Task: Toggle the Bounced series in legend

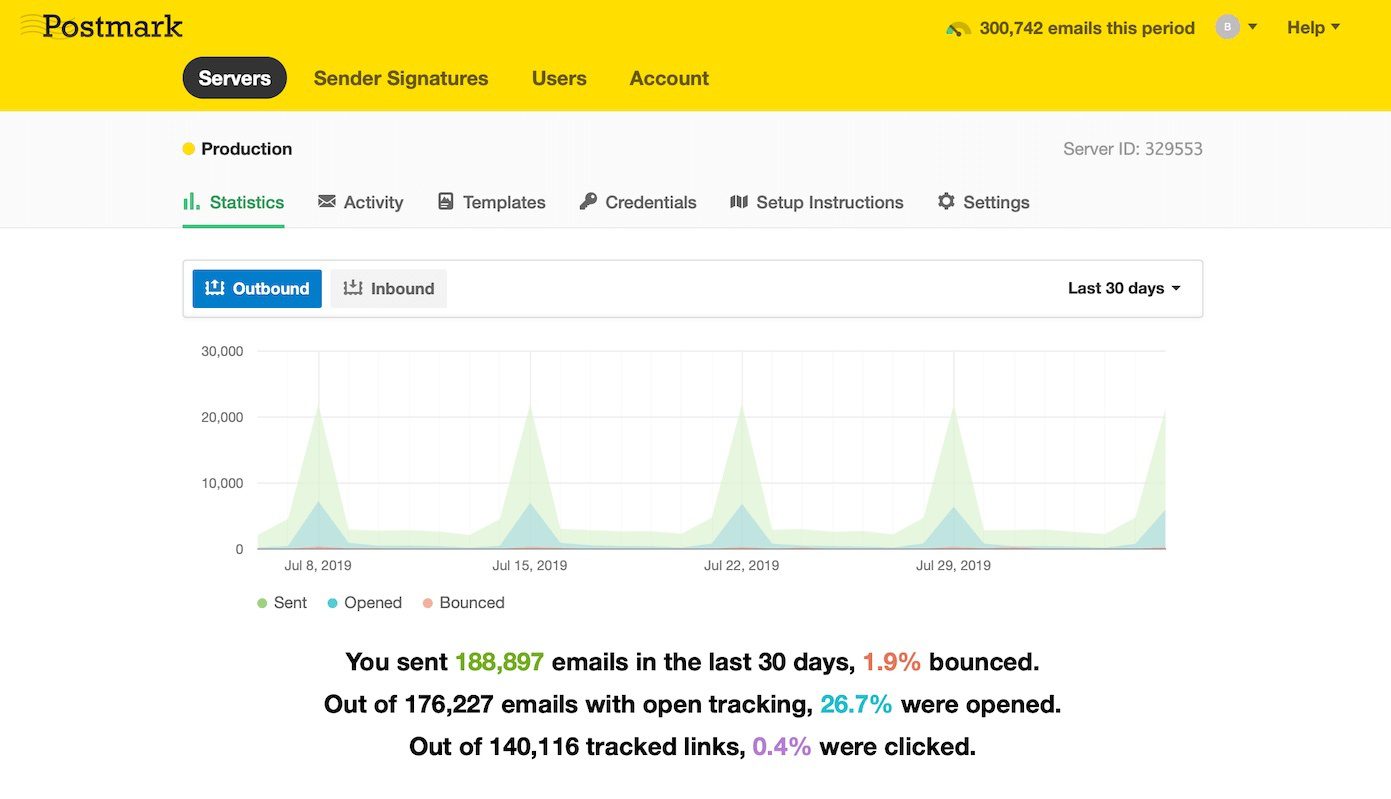Action: [x=463, y=603]
